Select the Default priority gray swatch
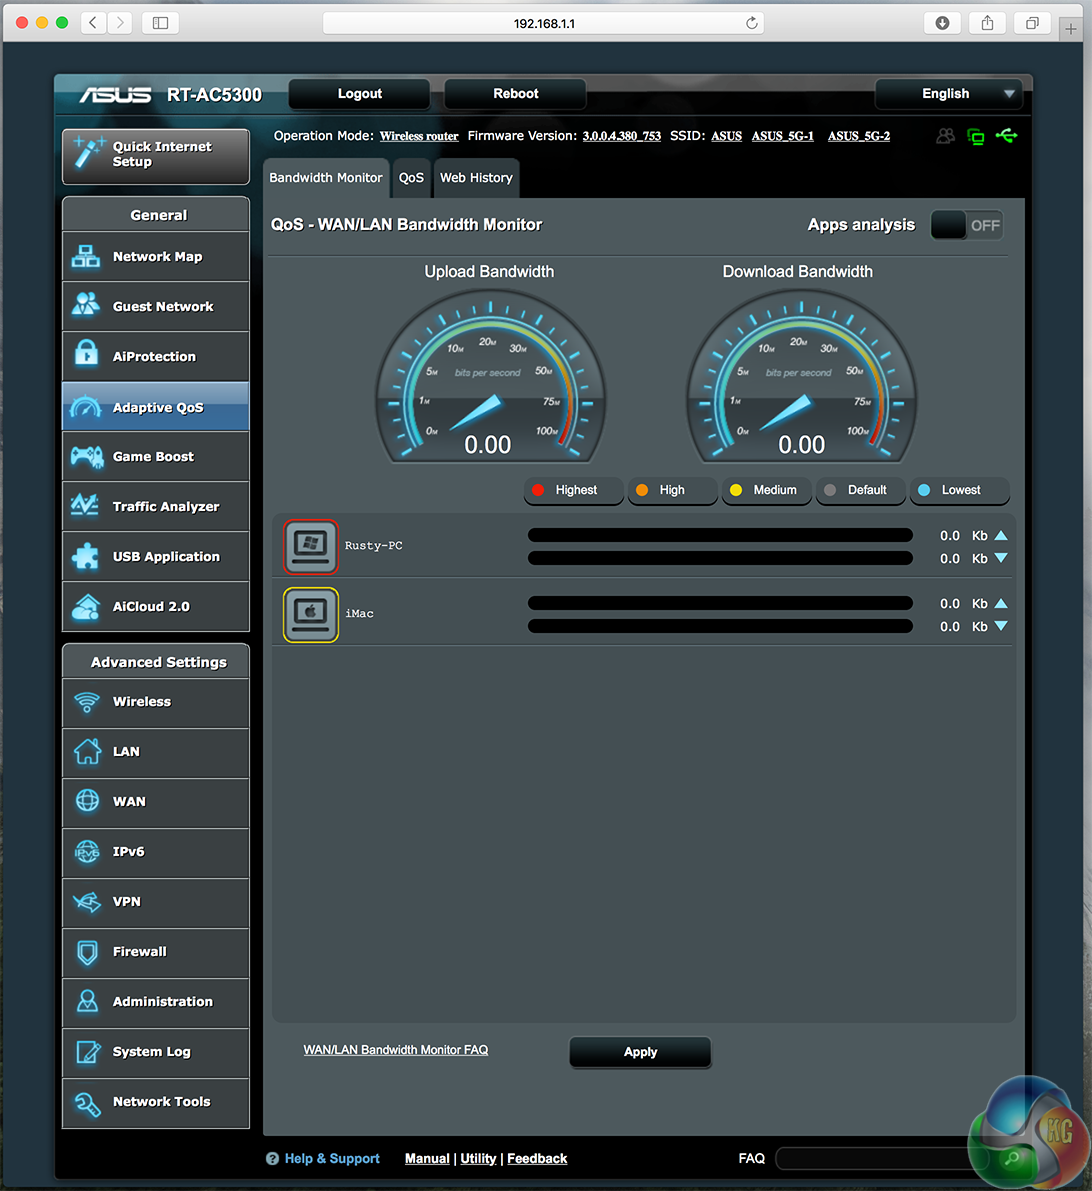Viewport: 1092px width, 1191px height. coord(830,490)
